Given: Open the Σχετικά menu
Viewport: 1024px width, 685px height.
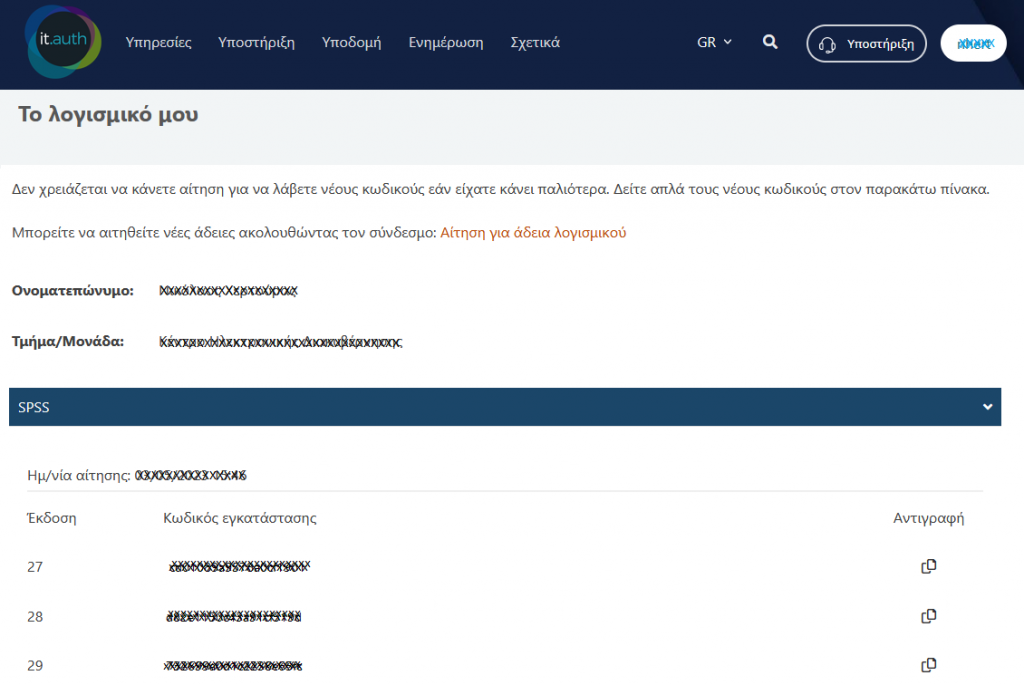Looking at the screenshot, I should [535, 42].
